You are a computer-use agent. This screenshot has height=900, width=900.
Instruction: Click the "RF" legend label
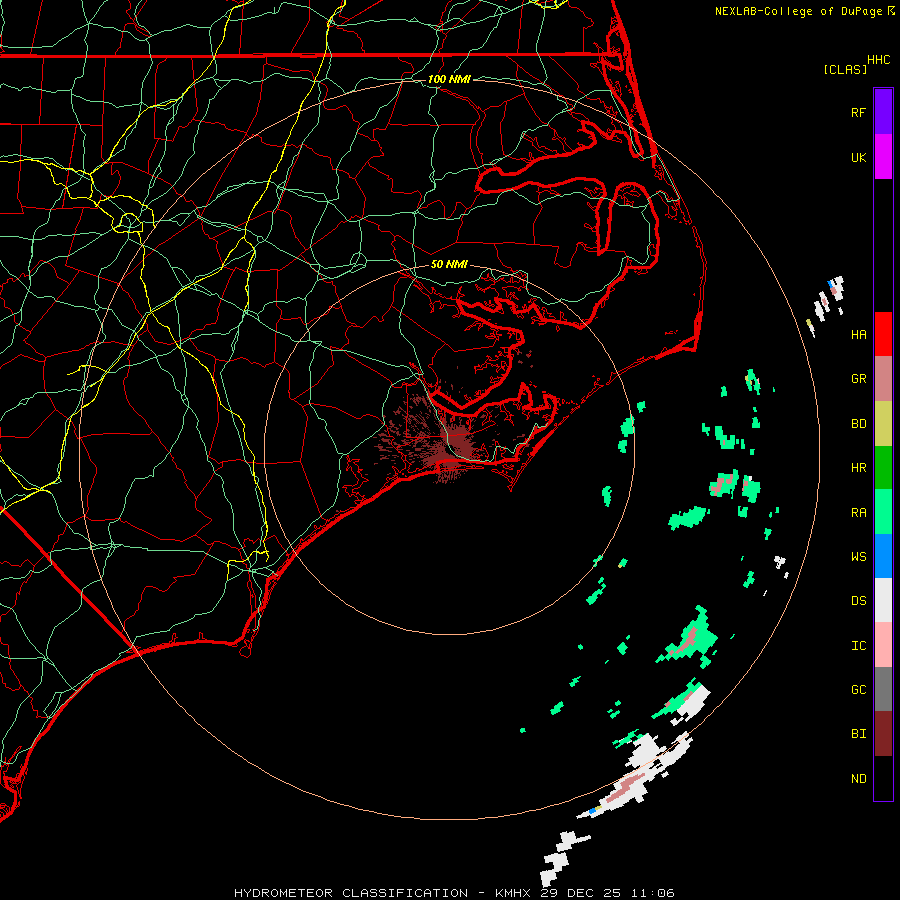pyautogui.click(x=858, y=112)
